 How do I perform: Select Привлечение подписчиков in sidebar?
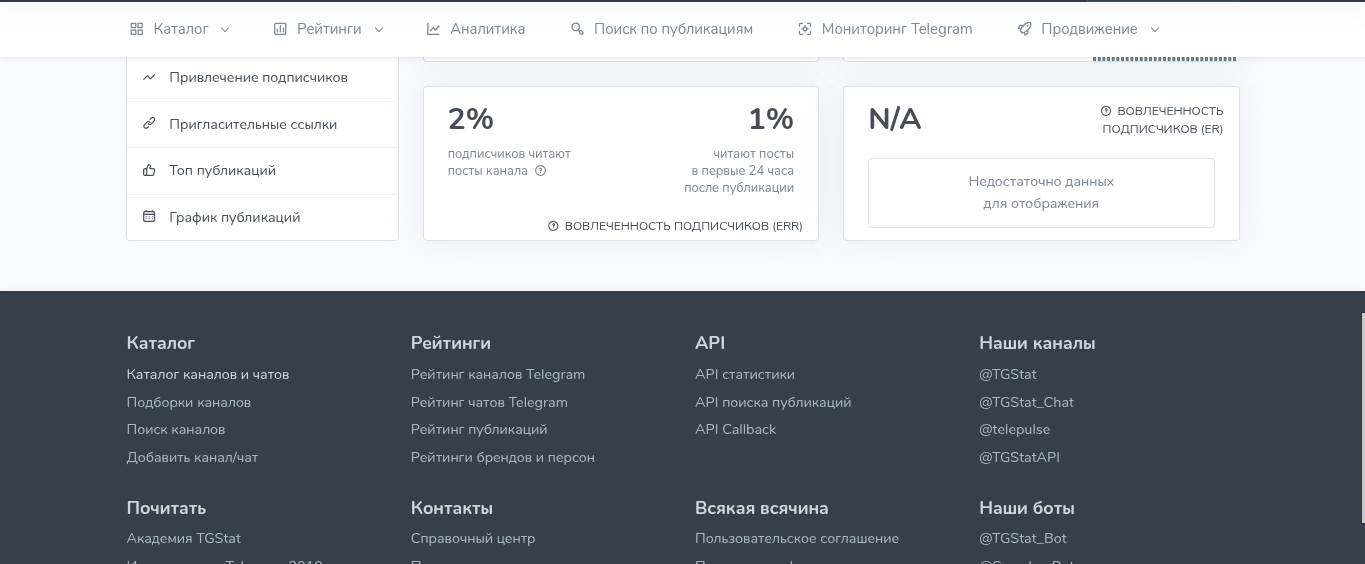tap(262, 78)
